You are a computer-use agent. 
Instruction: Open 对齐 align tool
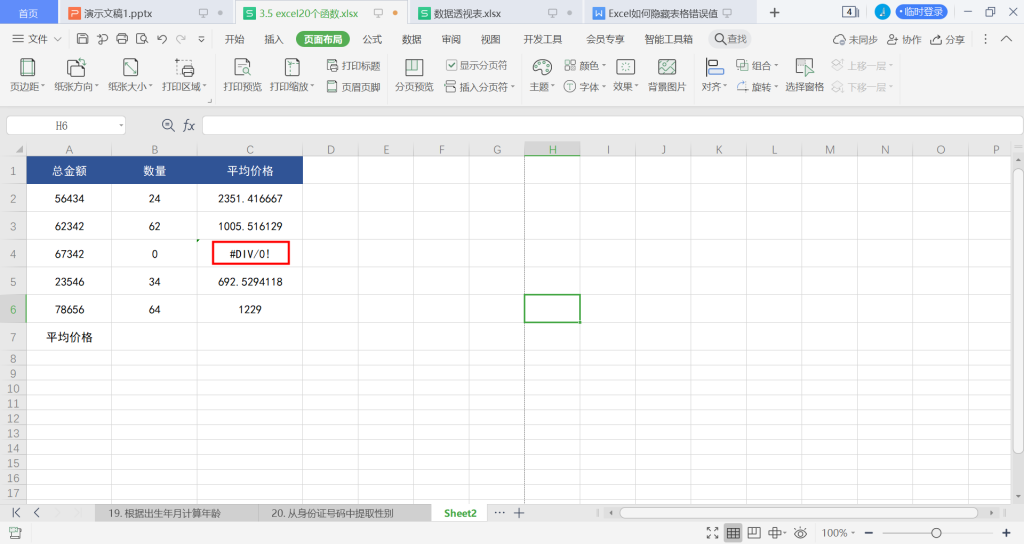714,75
